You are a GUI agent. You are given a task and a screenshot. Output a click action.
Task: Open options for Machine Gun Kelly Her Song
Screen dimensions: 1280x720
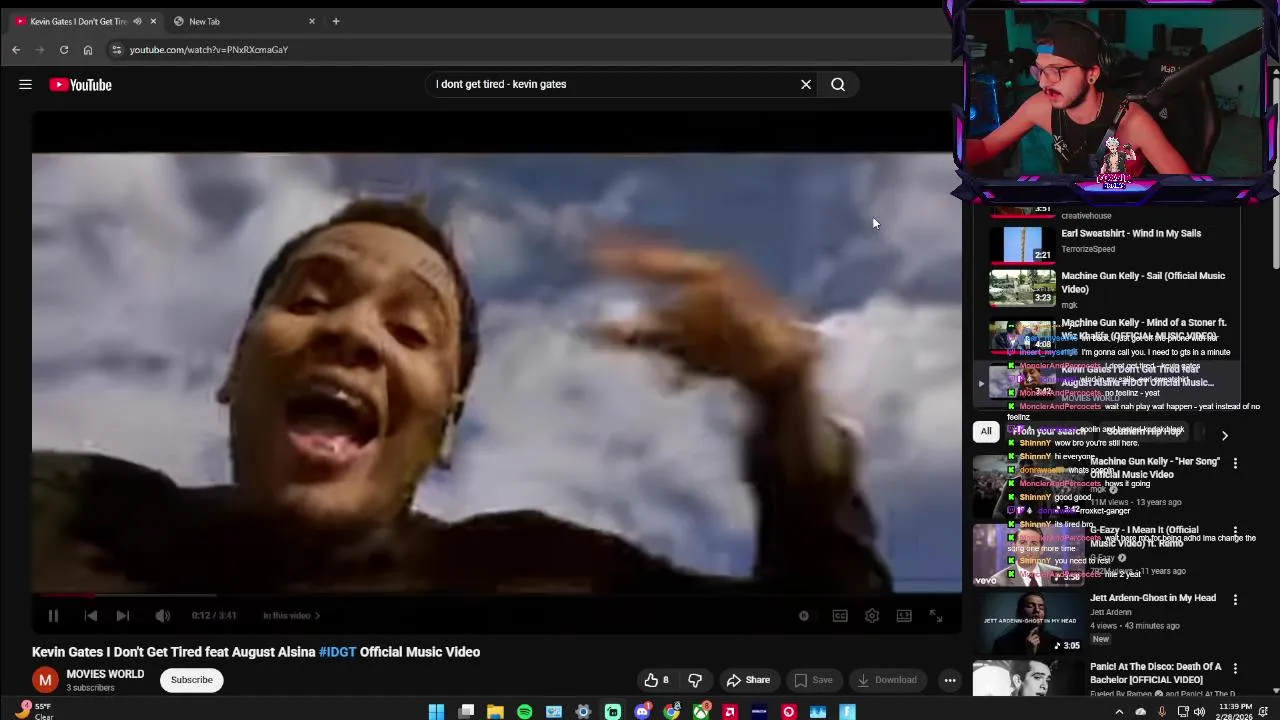point(1235,463)
